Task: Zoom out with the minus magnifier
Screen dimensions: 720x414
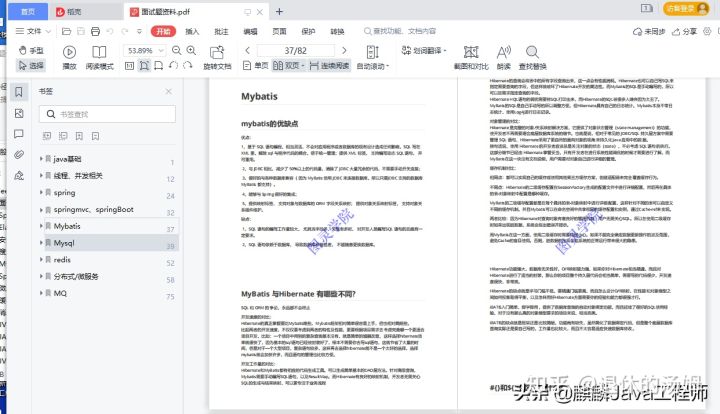Action: (176, 50)
